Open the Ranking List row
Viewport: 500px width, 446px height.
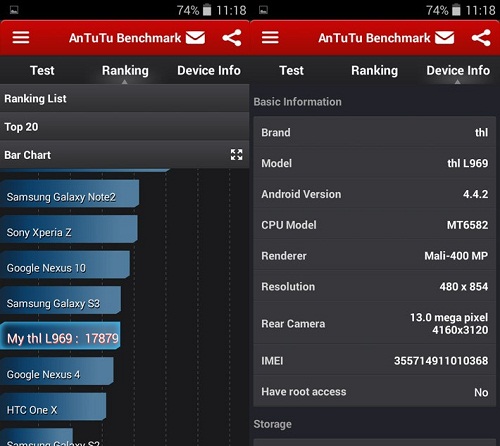pyautogui.click(x=124, y=98)
